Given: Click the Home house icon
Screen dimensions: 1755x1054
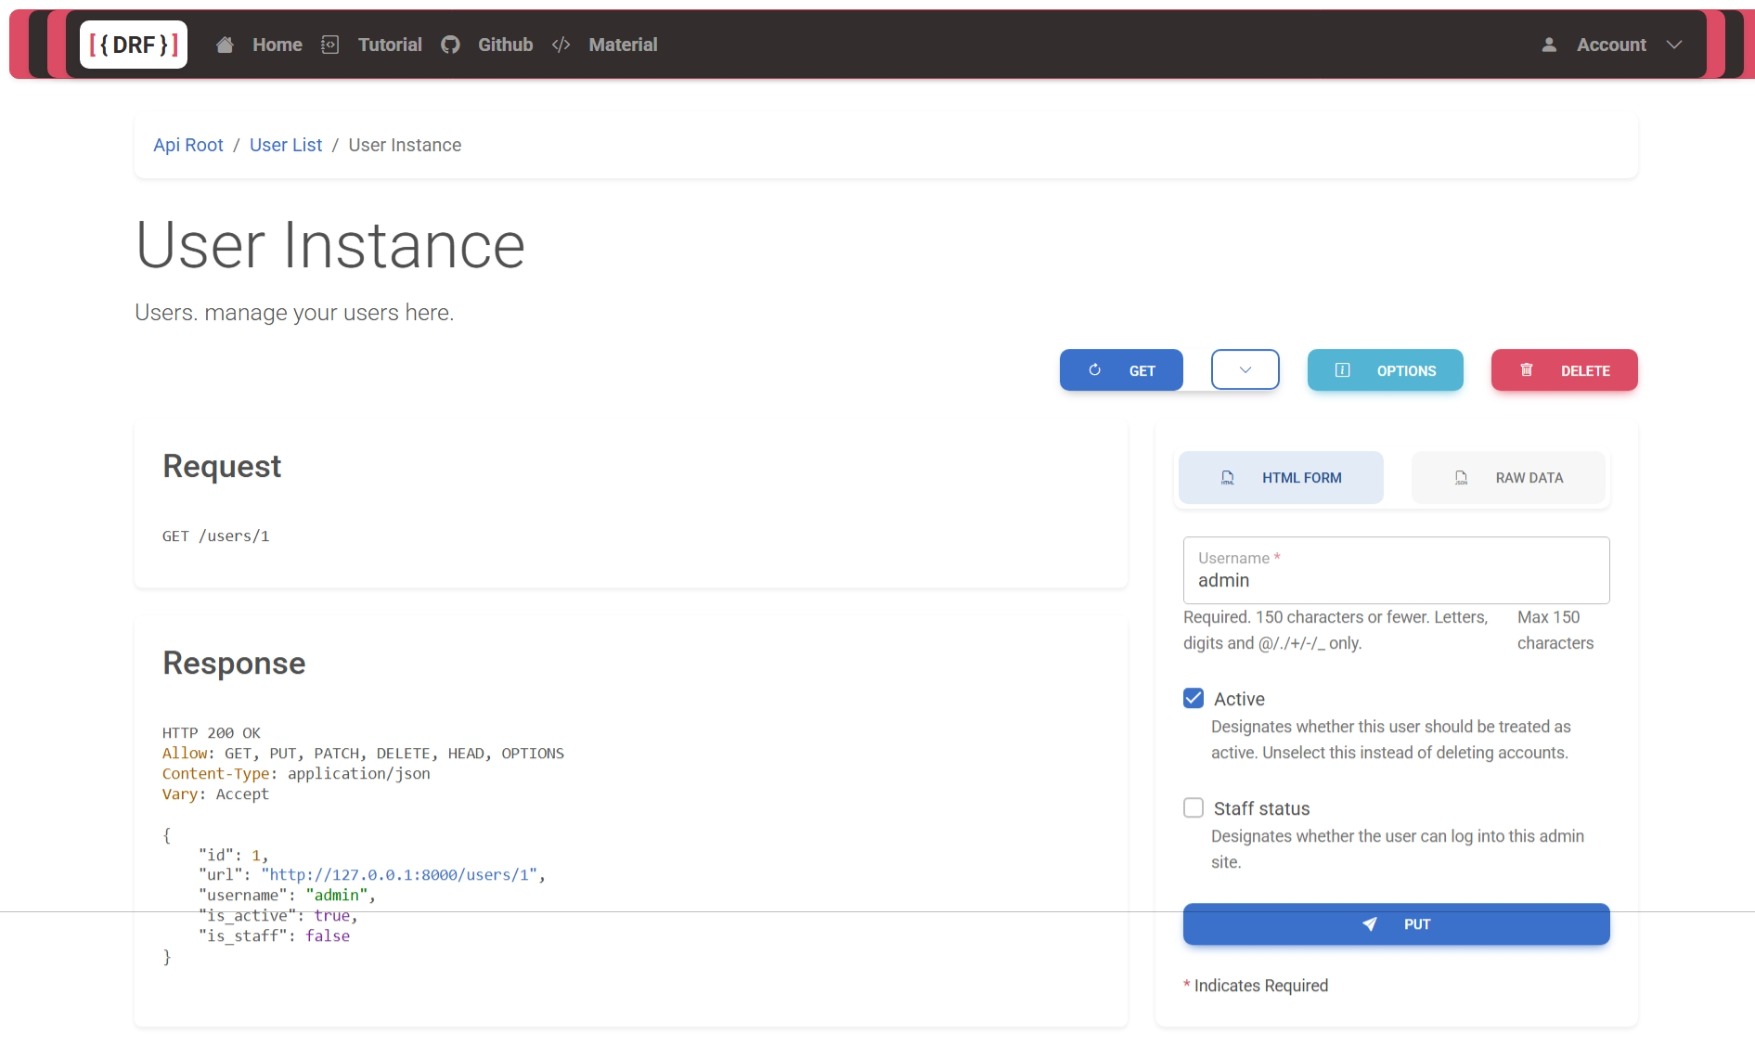Looking at the screenshot, I should 225,45.
